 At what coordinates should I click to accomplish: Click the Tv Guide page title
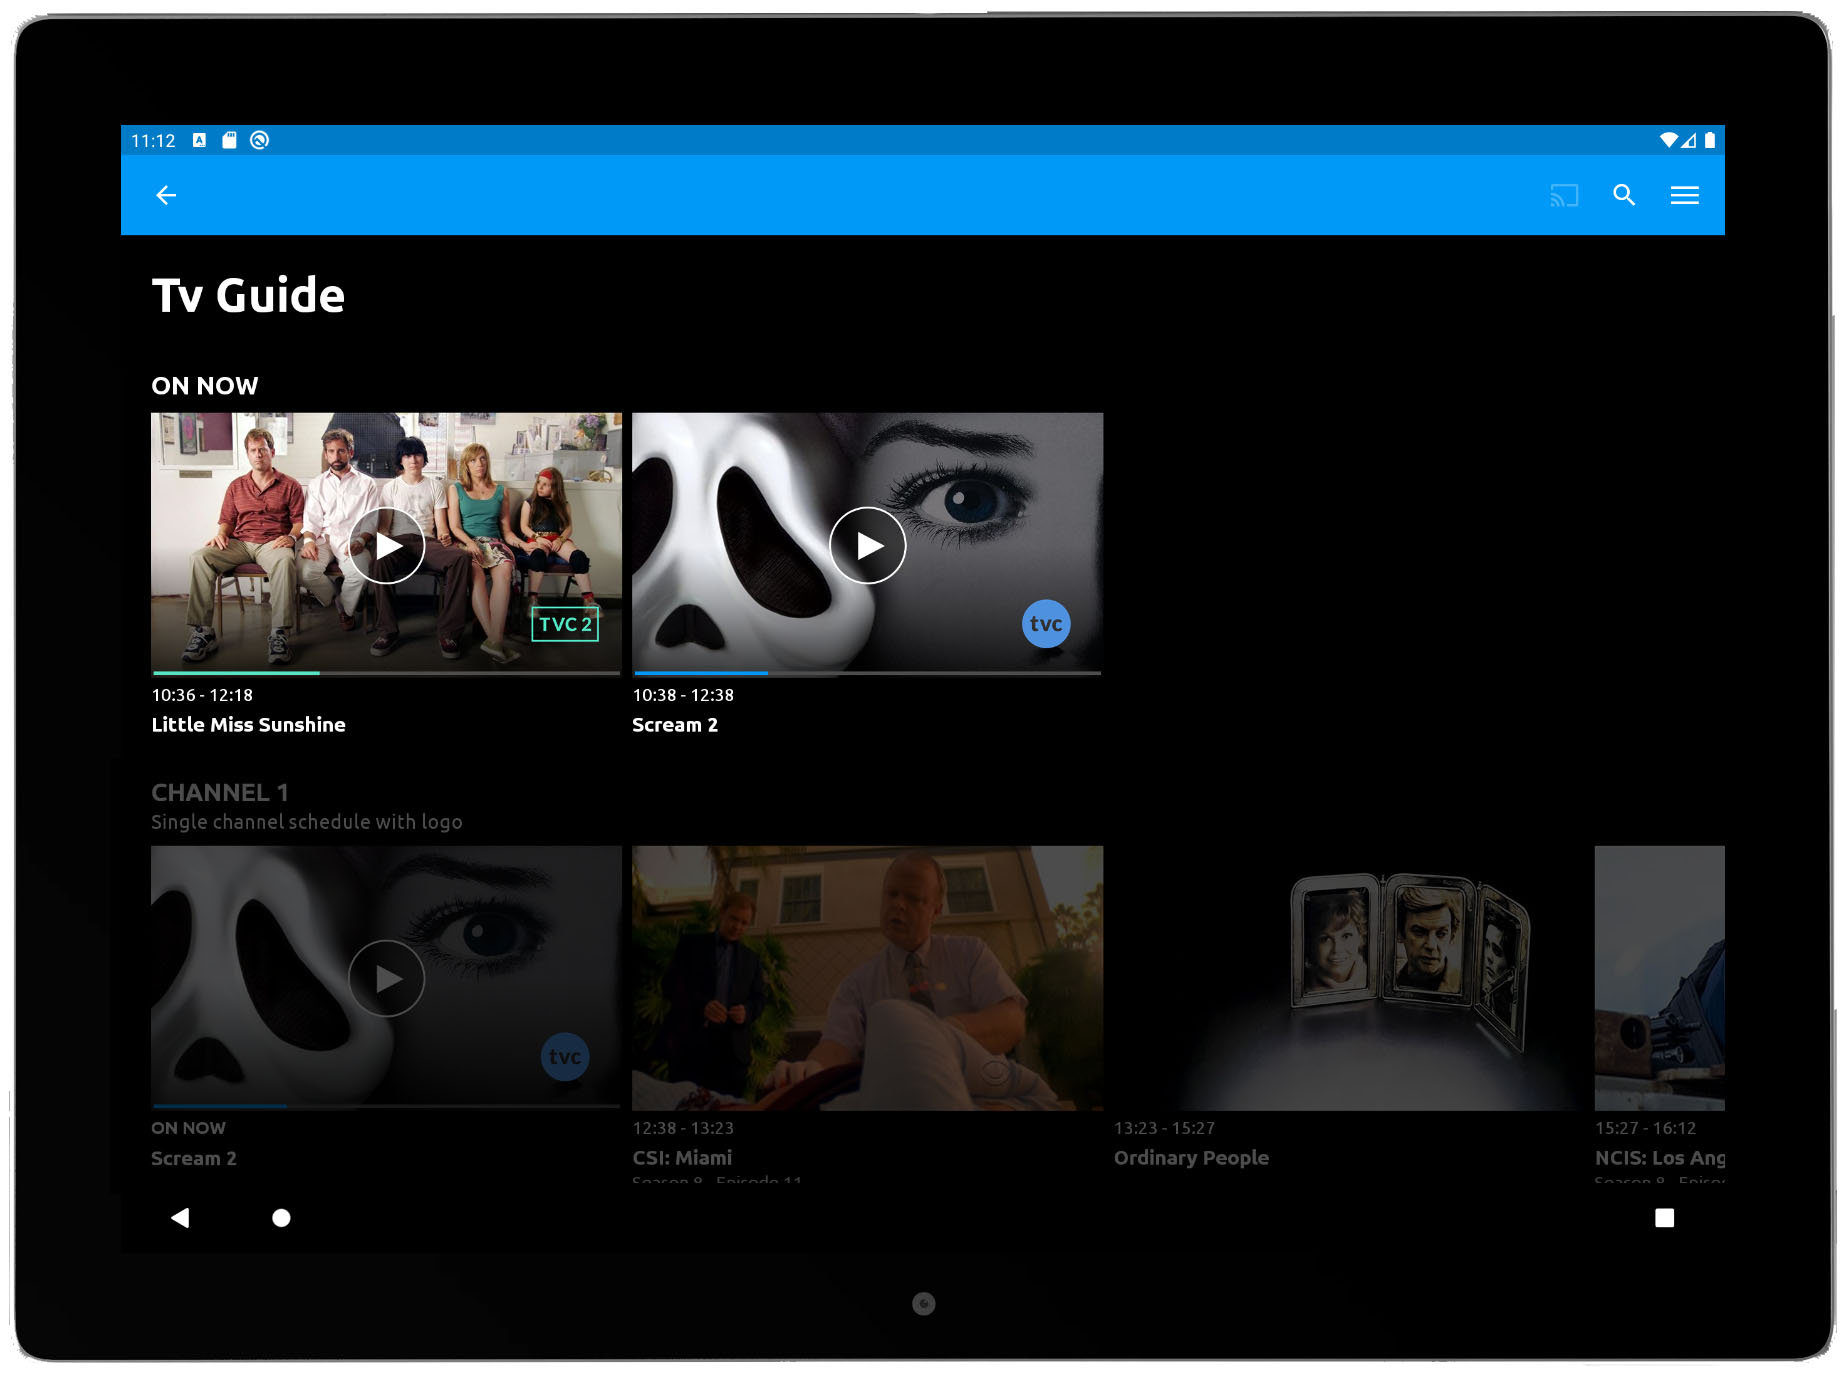[248, 296]
